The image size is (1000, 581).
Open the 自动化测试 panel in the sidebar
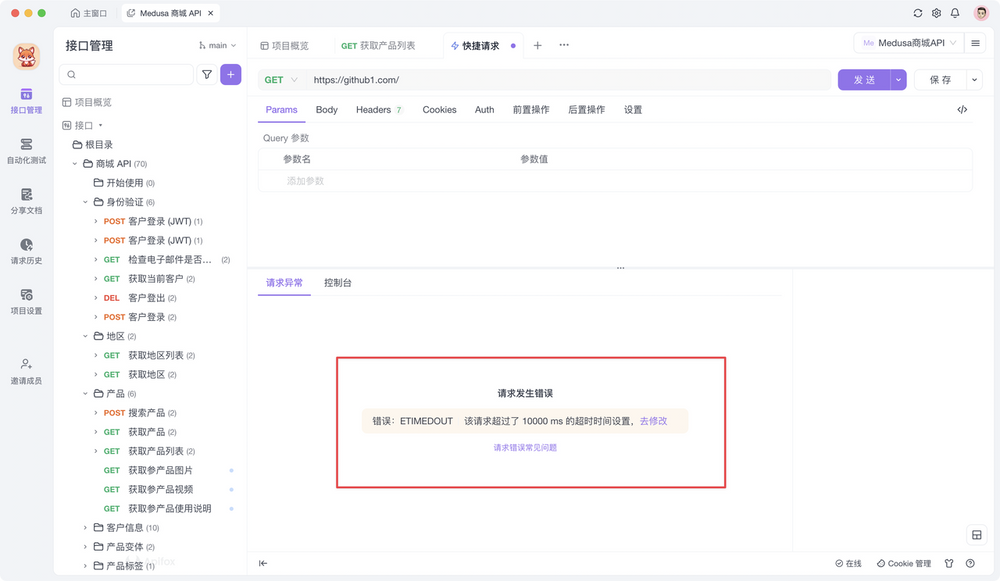(x=27, y=150)
